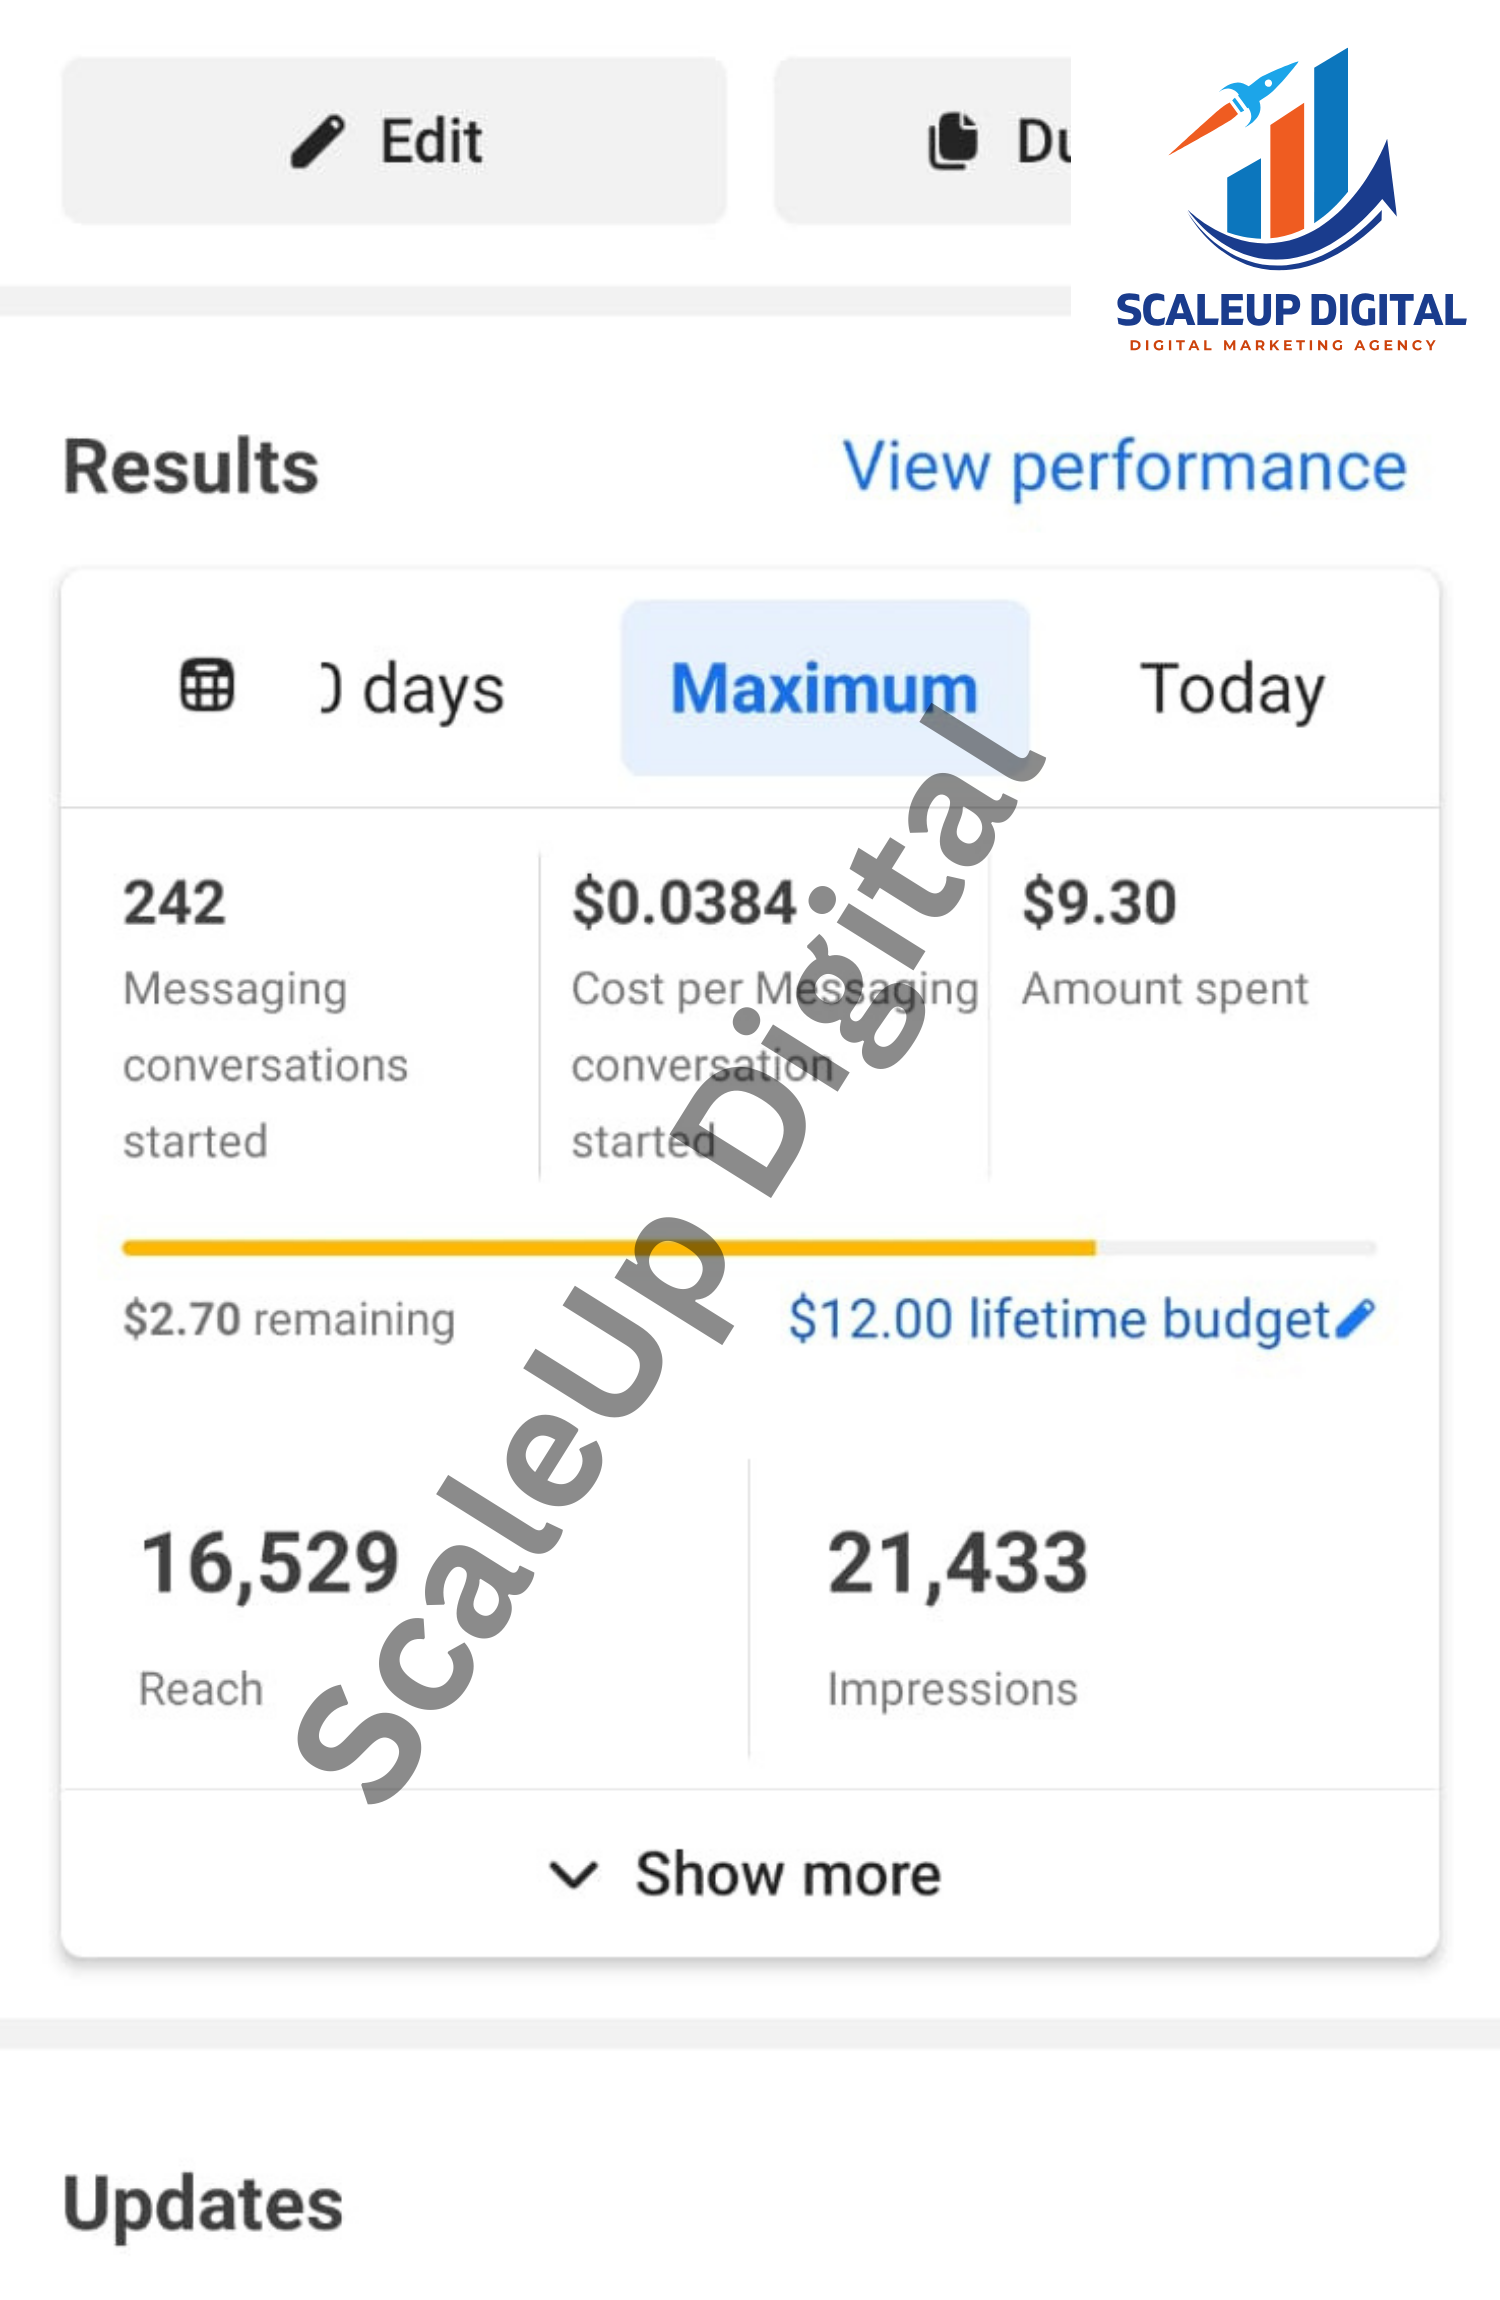
Task: Click the 16,529 Reach figure
Action: coord(270,1563)
